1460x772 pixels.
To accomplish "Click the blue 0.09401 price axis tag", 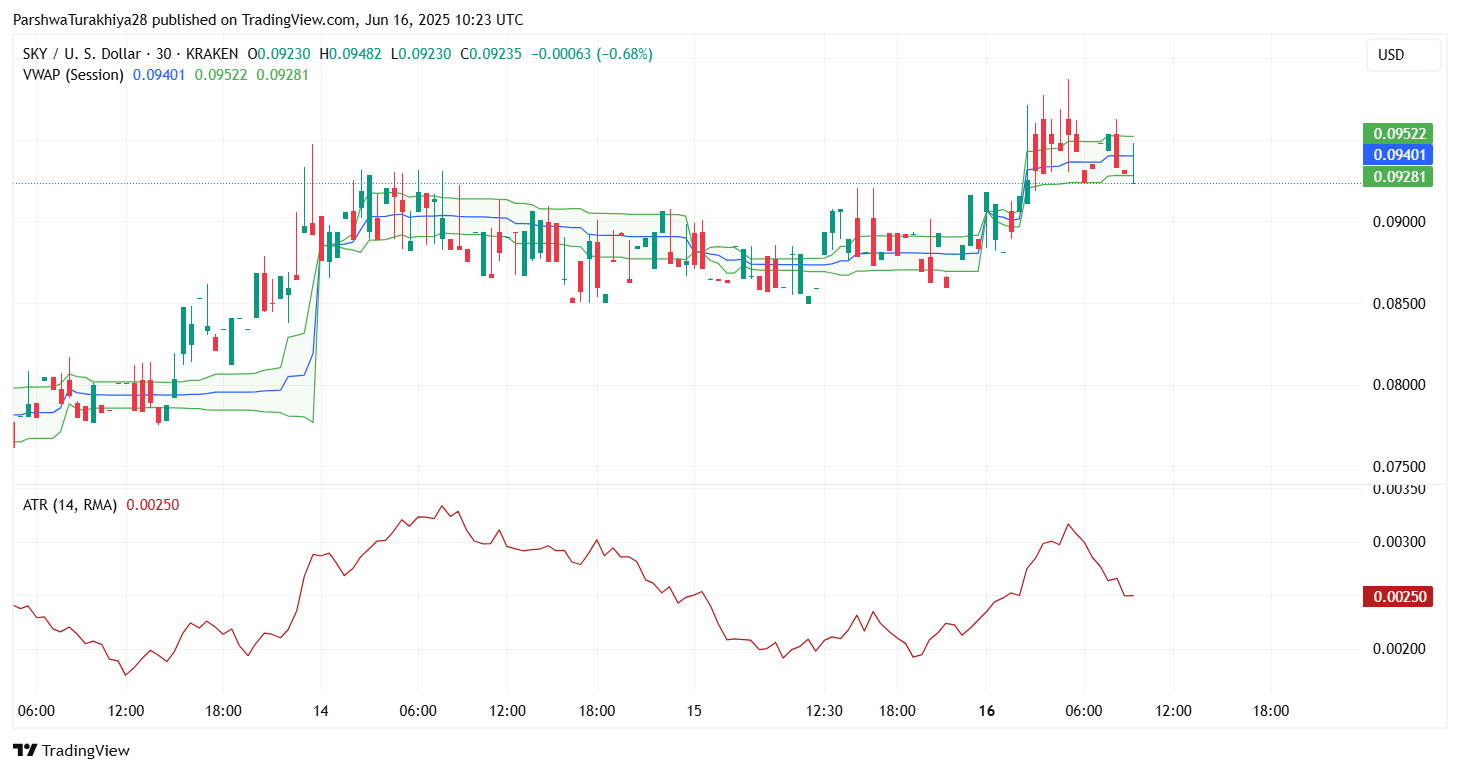I will pyautogui.click(x=1398, y=155).
